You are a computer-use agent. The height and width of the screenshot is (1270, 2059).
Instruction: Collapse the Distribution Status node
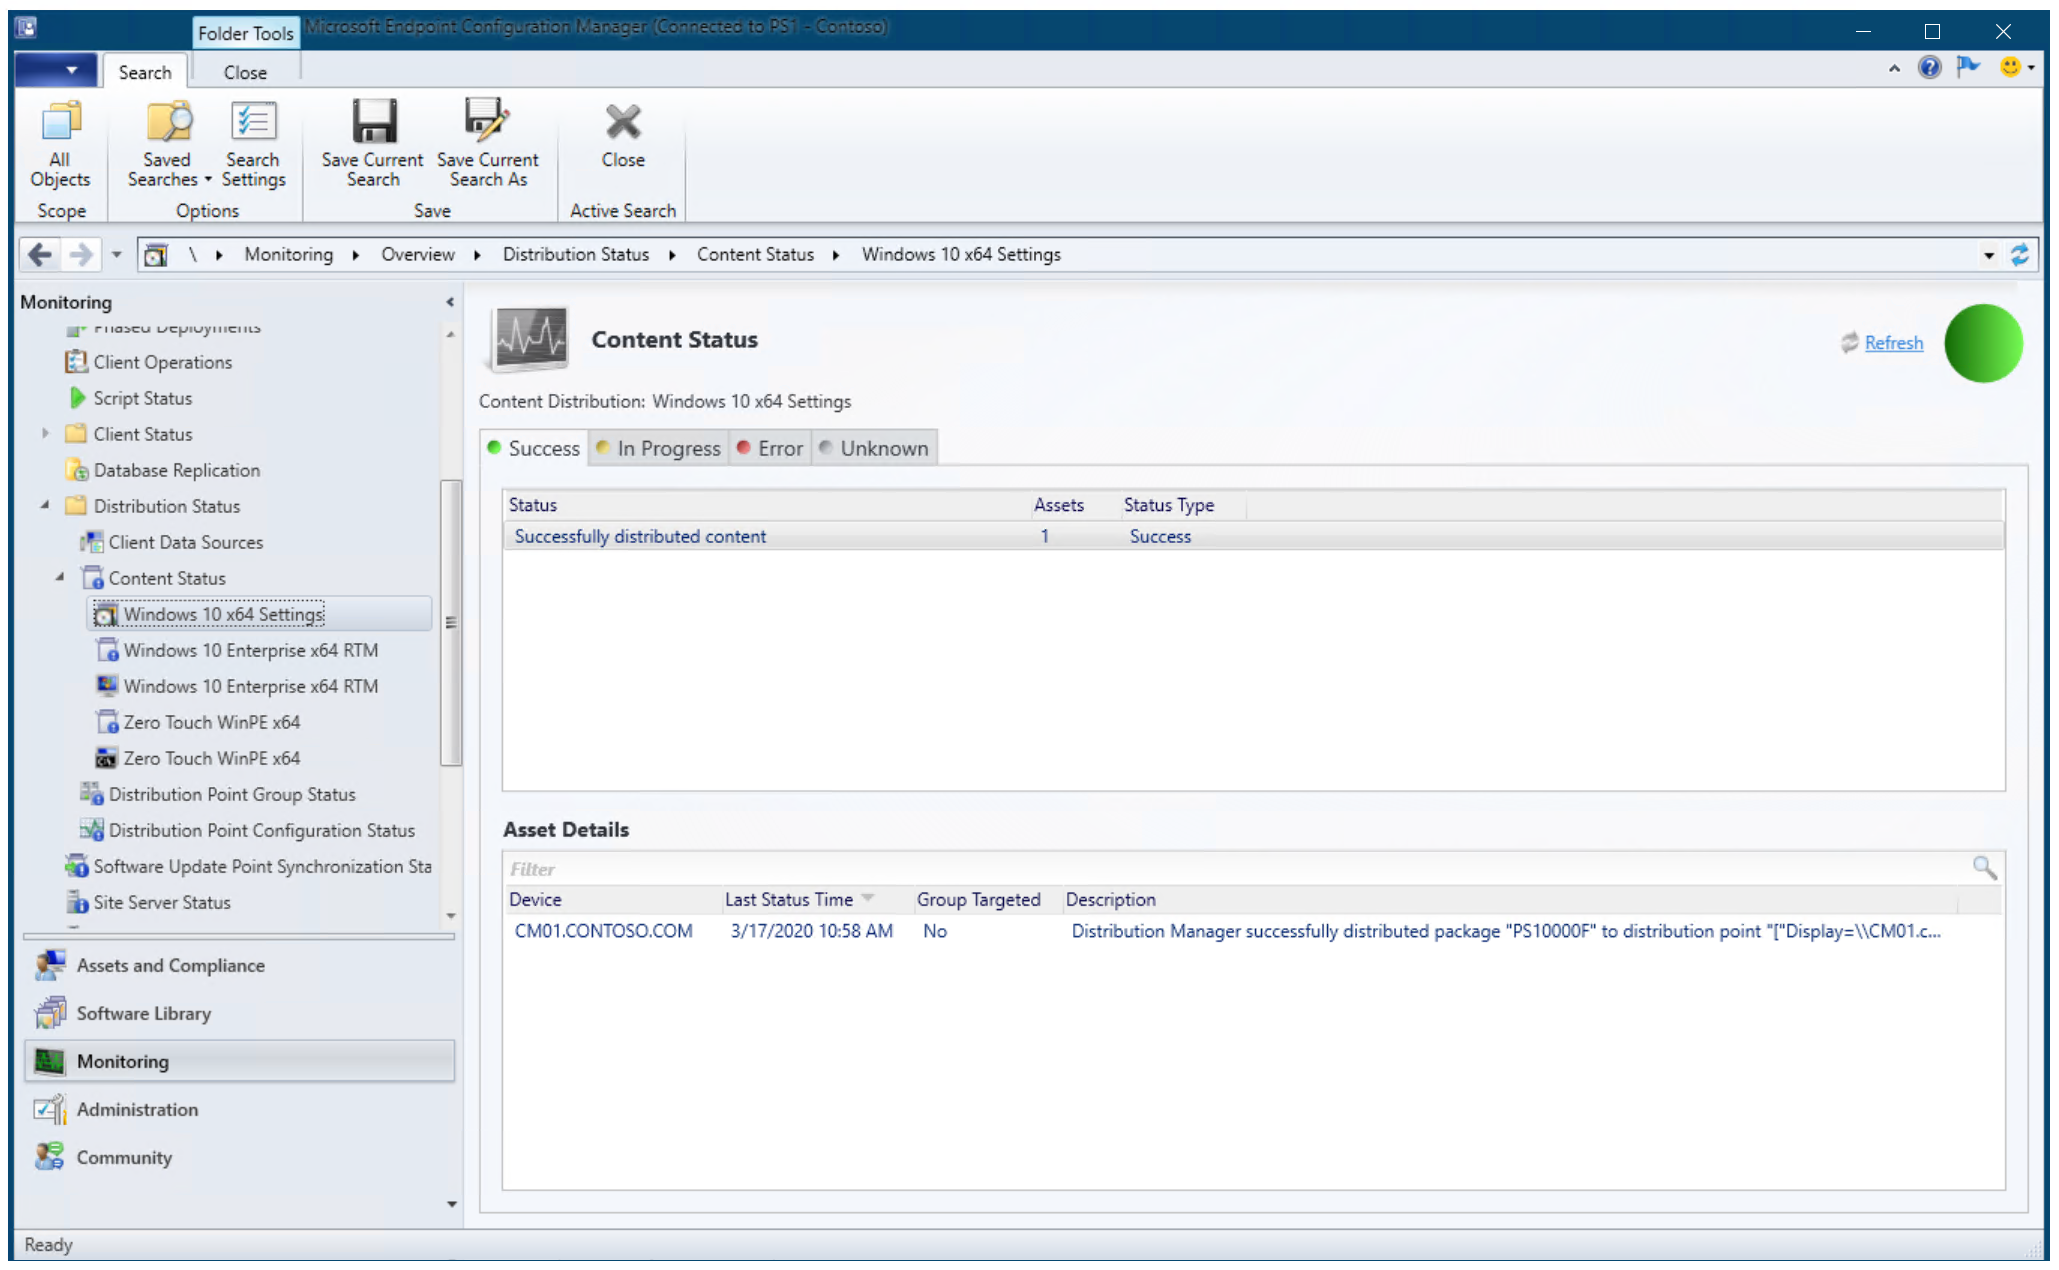click(x=45, y=506)
